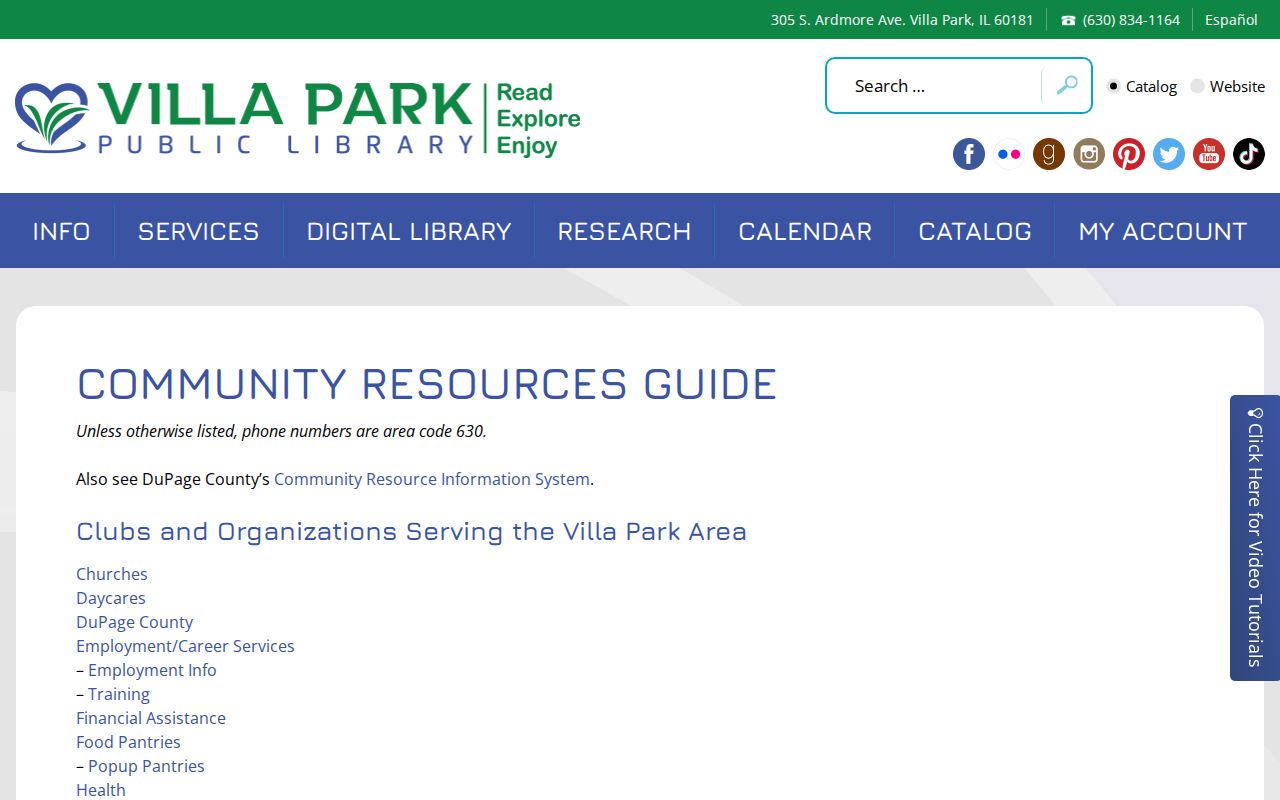Open the library's Facebook page
Viewport: 1280px width, 800px height.
tap(968, 154)
